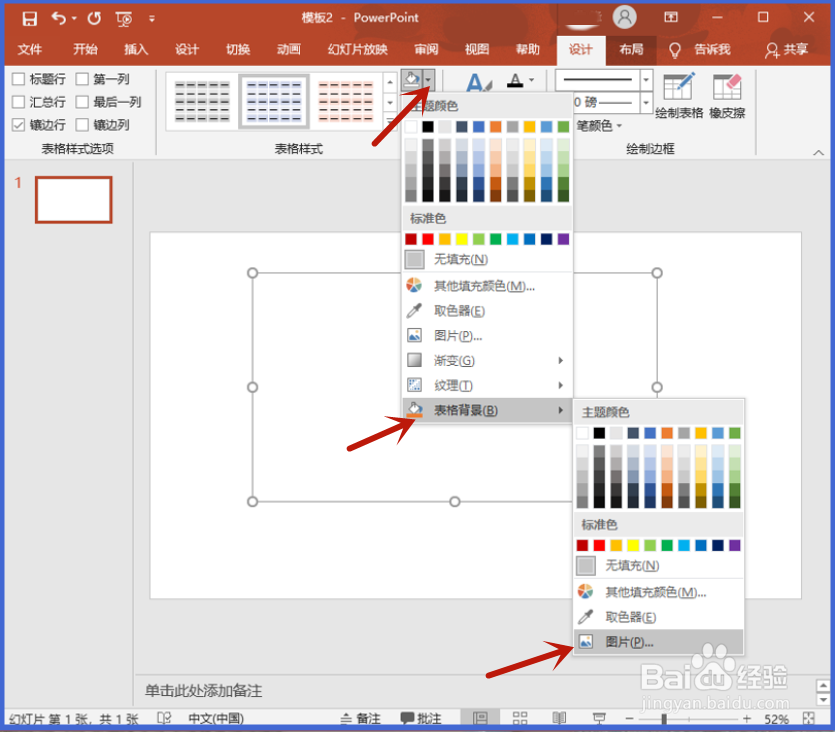Switch to reading view icon

pyautogui.click(x=559, y=719)
